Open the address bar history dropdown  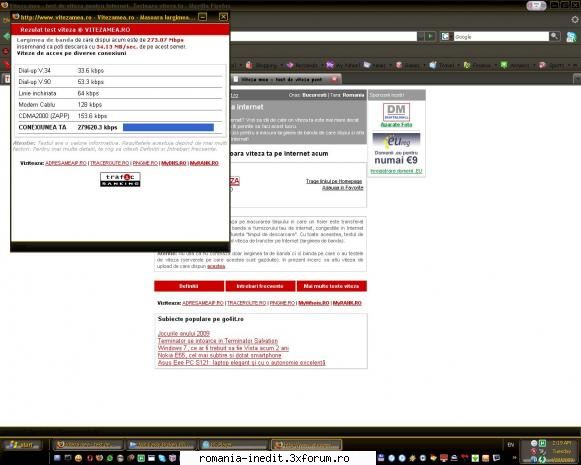click(x=421, y=36)
